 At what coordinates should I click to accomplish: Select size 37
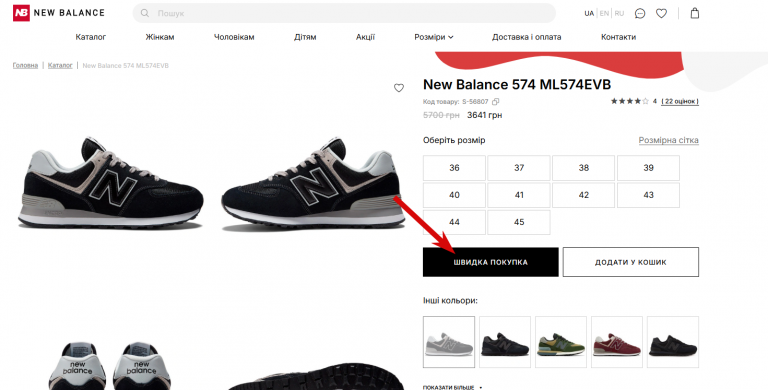click(519, 168)
